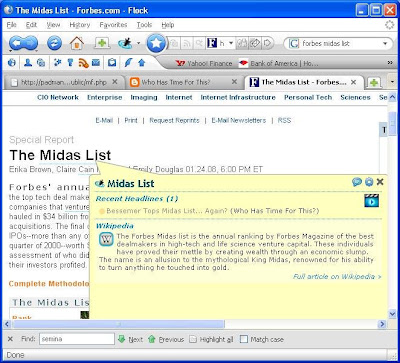Click the Forbes favicon in the address bar

click(x=212, y=43)
